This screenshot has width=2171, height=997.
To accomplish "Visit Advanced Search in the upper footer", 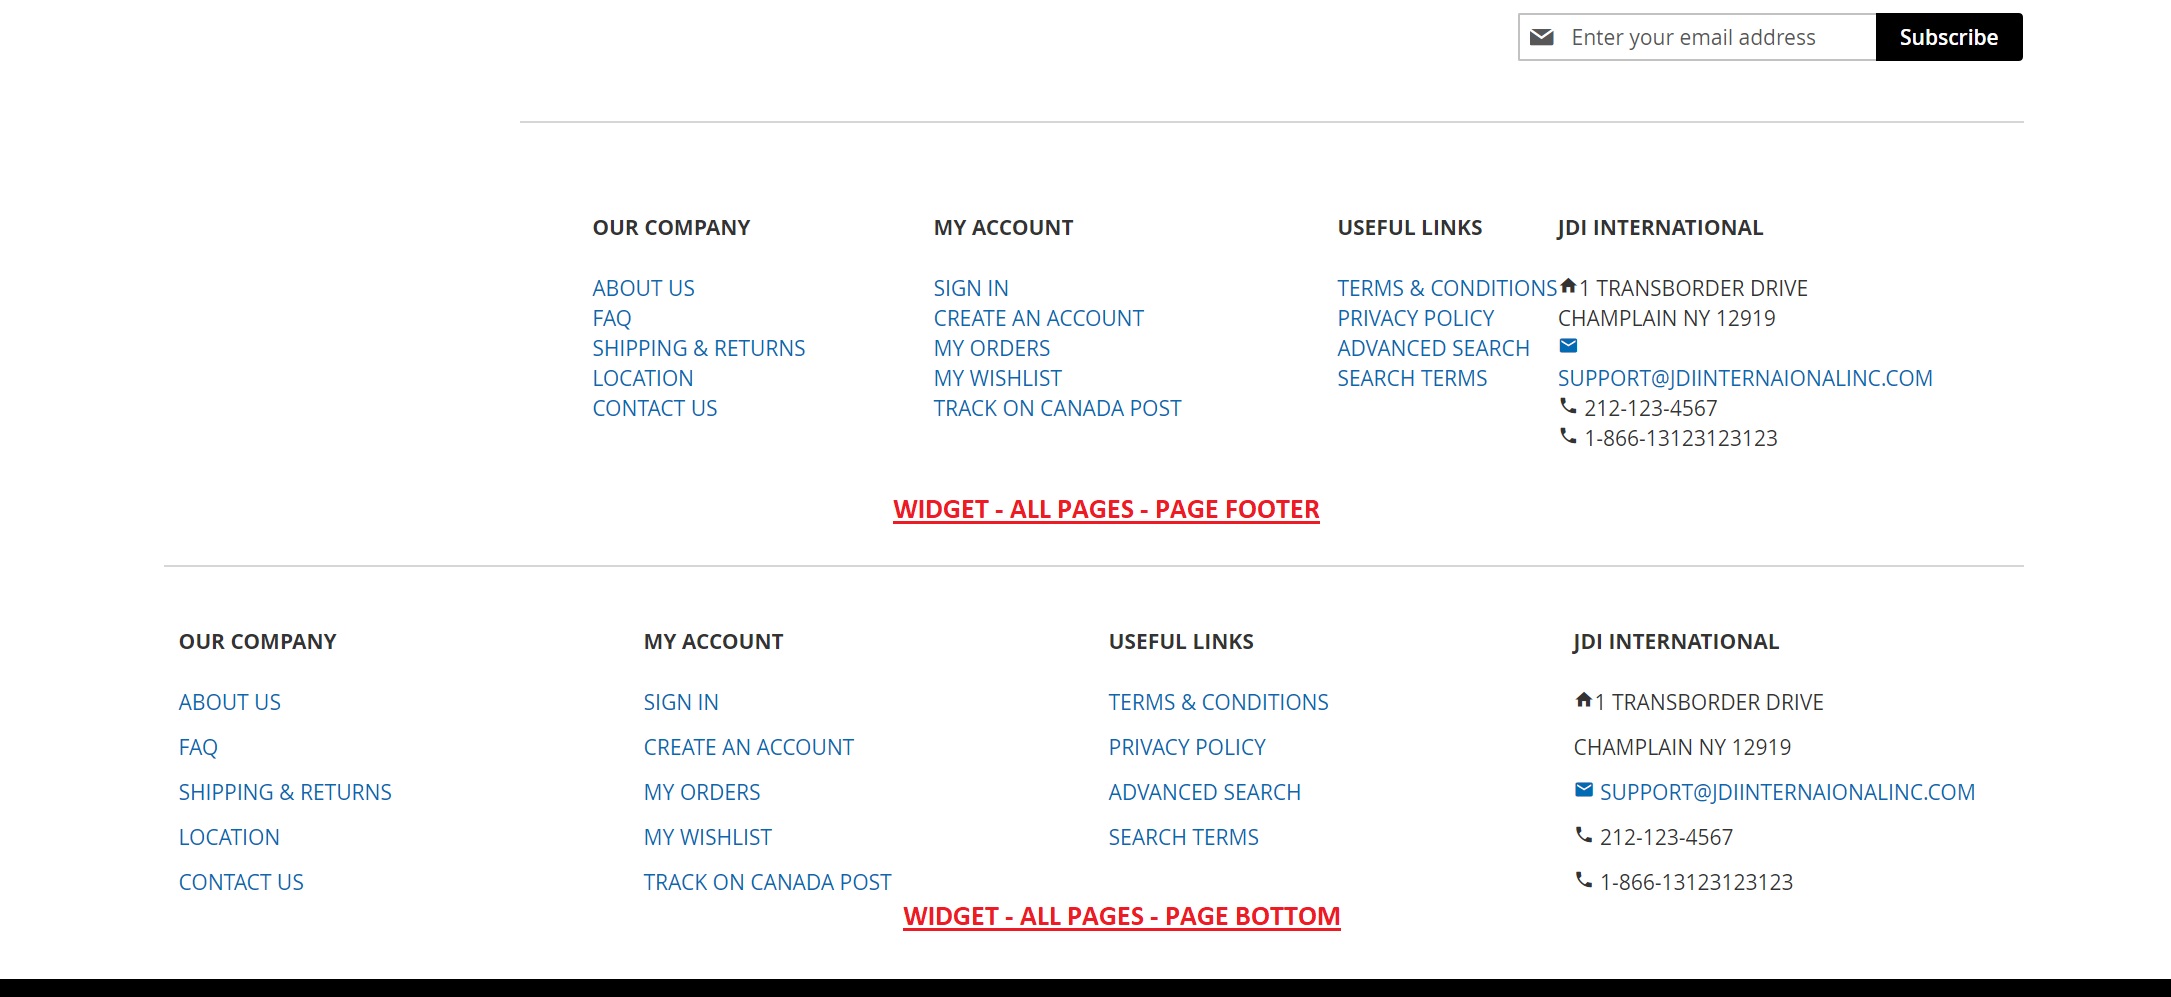I will [x=1433, y=348].
